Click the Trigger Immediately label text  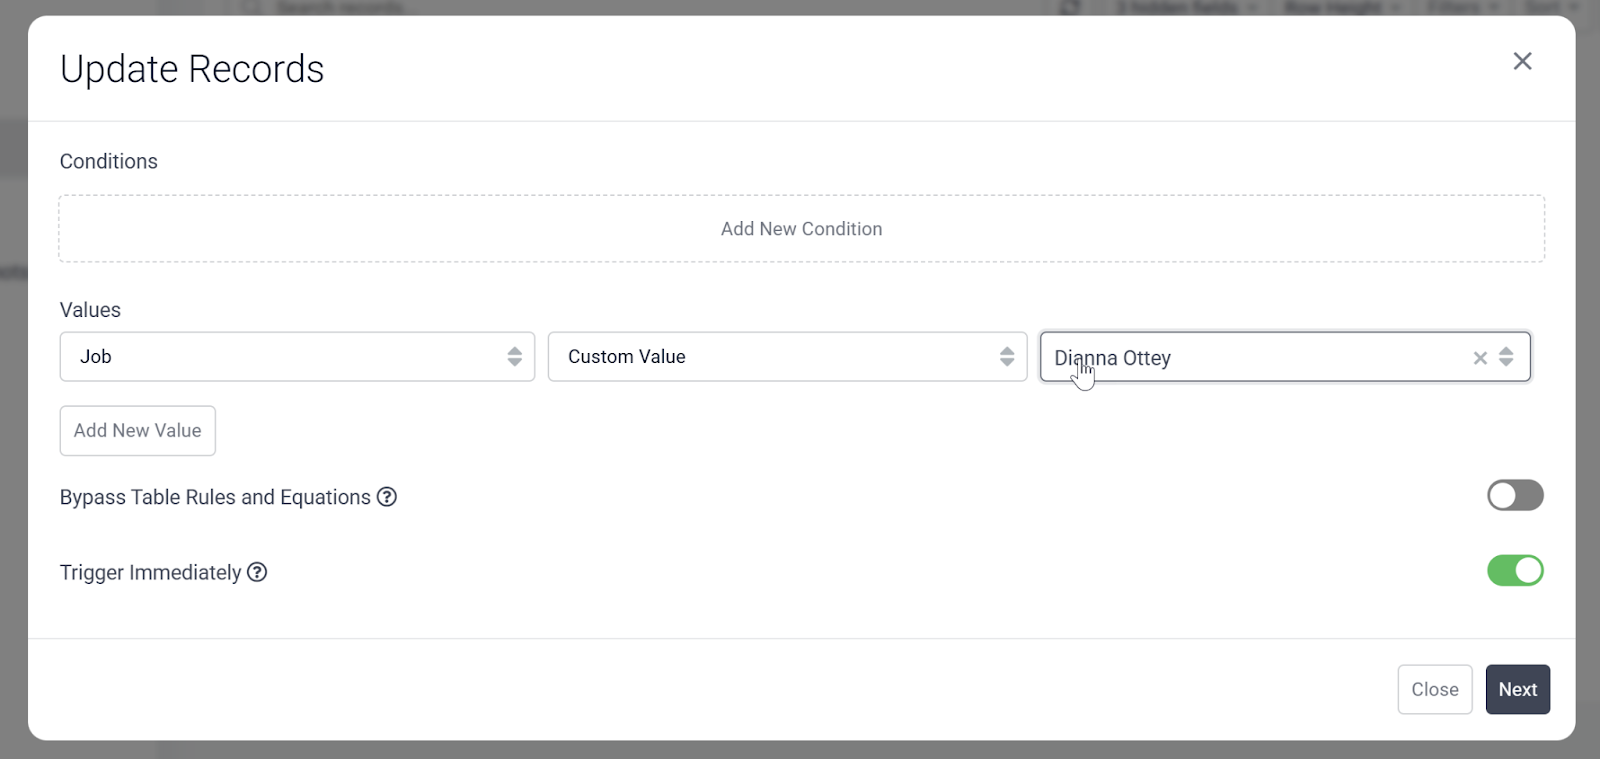click(x=150, y=572)
